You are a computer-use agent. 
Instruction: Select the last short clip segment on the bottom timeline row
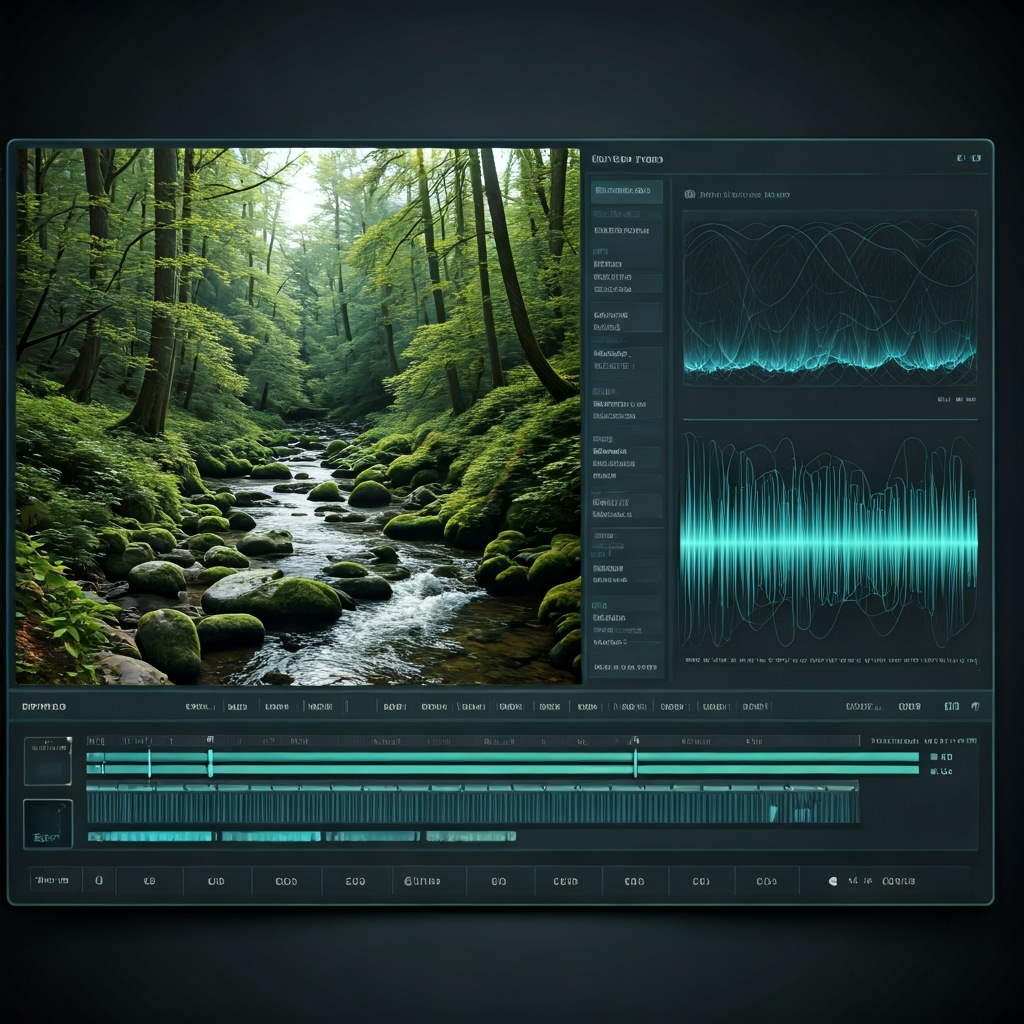click(x=470, y=836)
